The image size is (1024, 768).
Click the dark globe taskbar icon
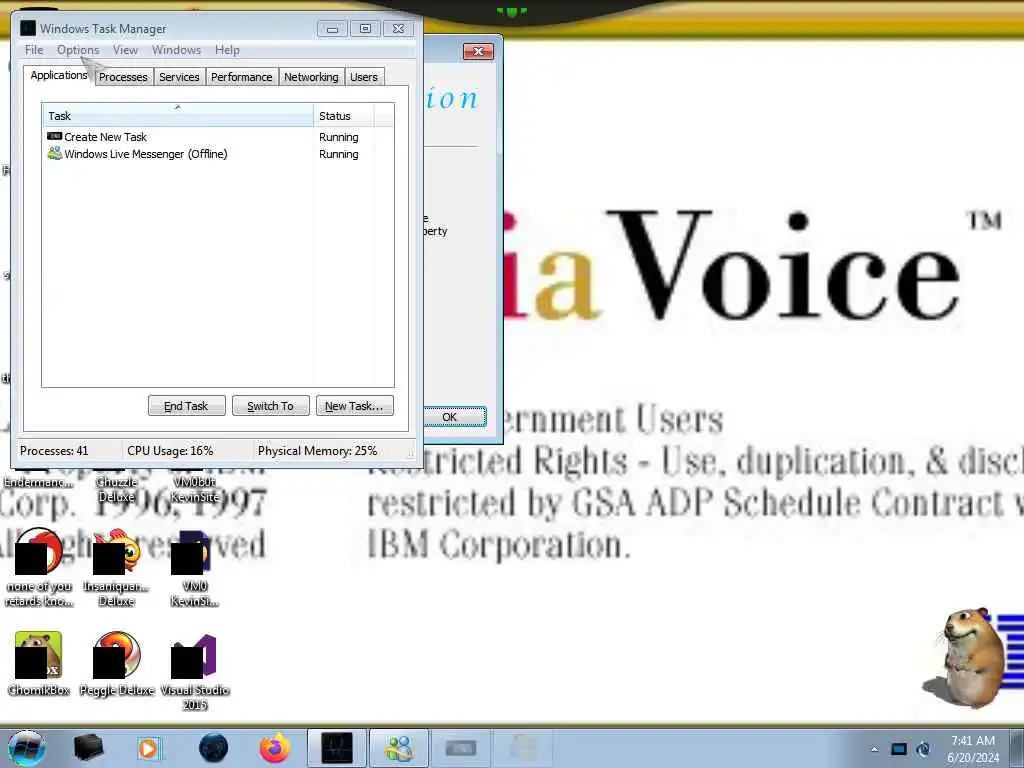(x=214, y=748)
